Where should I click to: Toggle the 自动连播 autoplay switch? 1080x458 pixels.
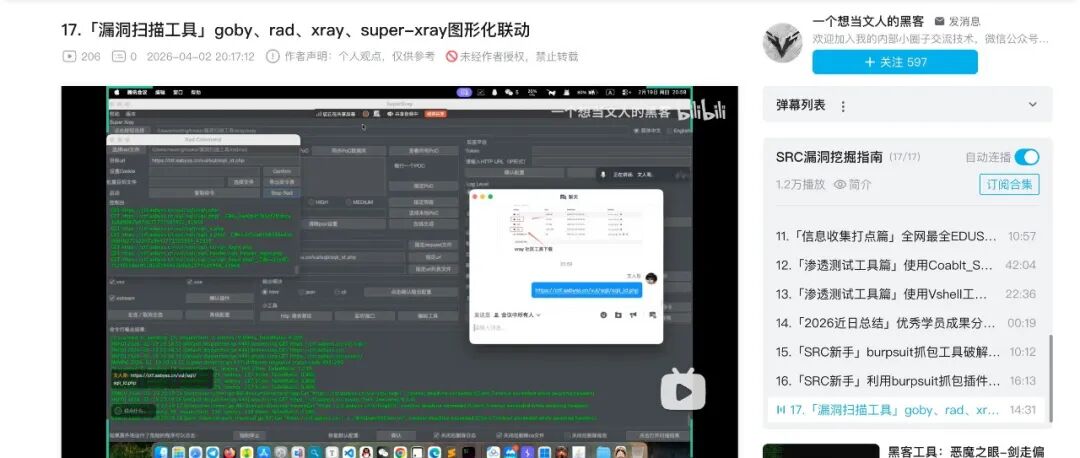click(1027, 157)
